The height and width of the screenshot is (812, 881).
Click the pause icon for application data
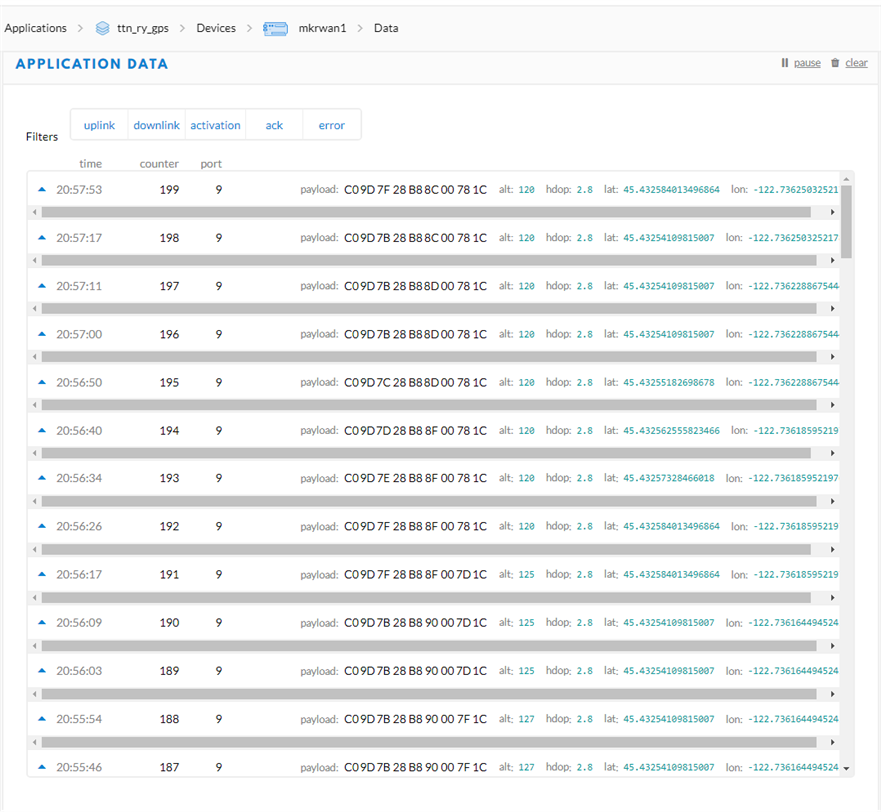click(x=785, y=63)
